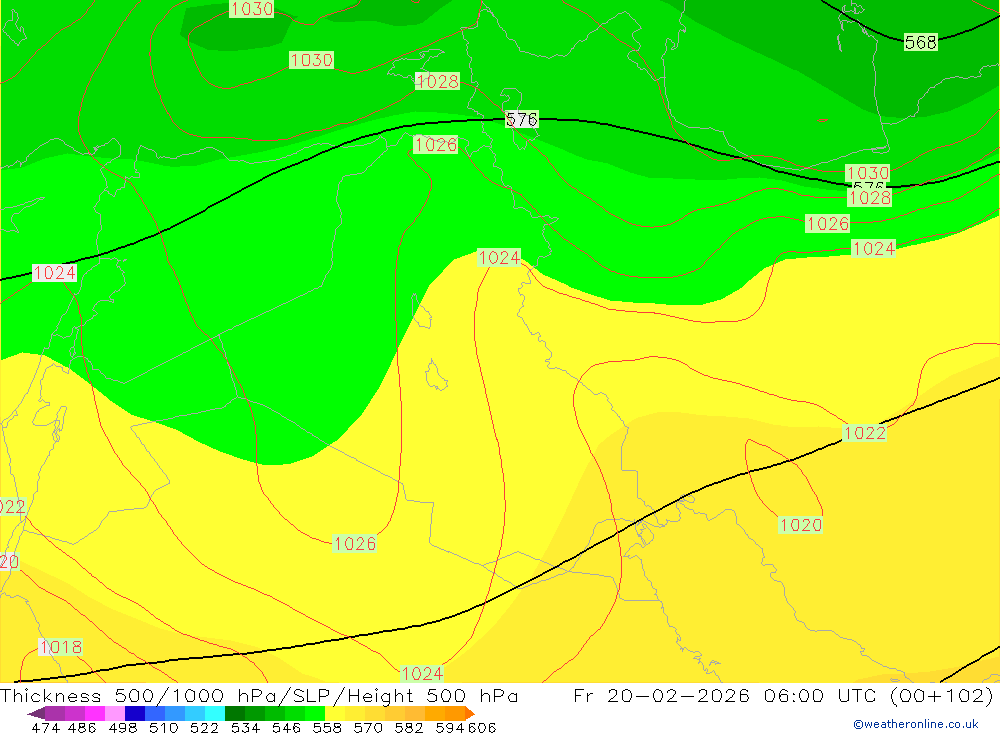This screenshot has height=733, width=1000.
Task: Click the 1022 isobar label on the right
Action: (x=865, y=433)
